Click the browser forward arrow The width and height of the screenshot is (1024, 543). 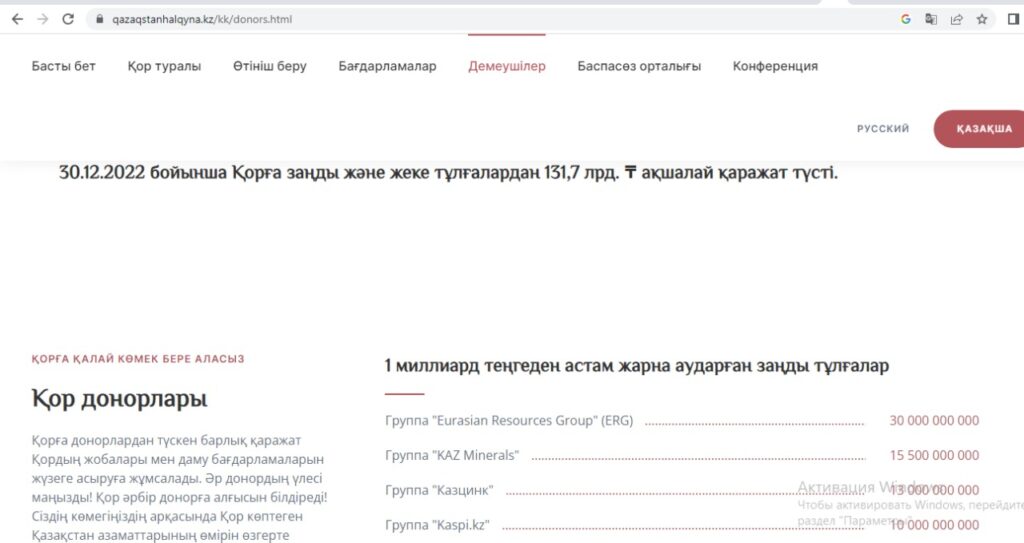(43, 19)
